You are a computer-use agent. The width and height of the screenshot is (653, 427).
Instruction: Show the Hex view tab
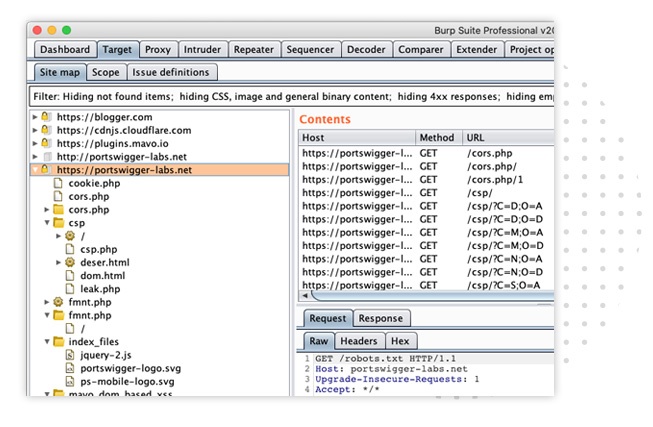click(x=400, y=342)
